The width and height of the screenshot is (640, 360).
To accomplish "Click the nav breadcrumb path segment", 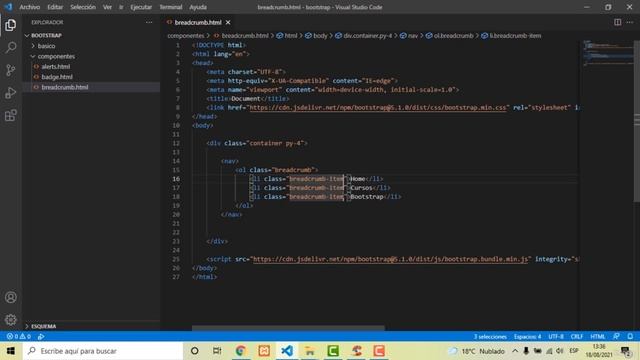I will 413,36.
